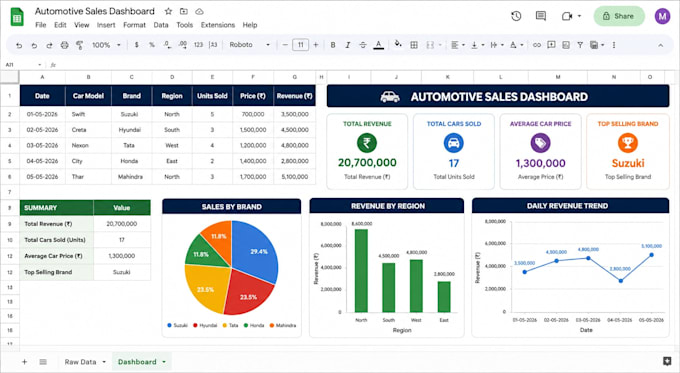680x373 pixels.
Task: Select the Total Revenue value 20,700,000 cell
Action: 122,224
